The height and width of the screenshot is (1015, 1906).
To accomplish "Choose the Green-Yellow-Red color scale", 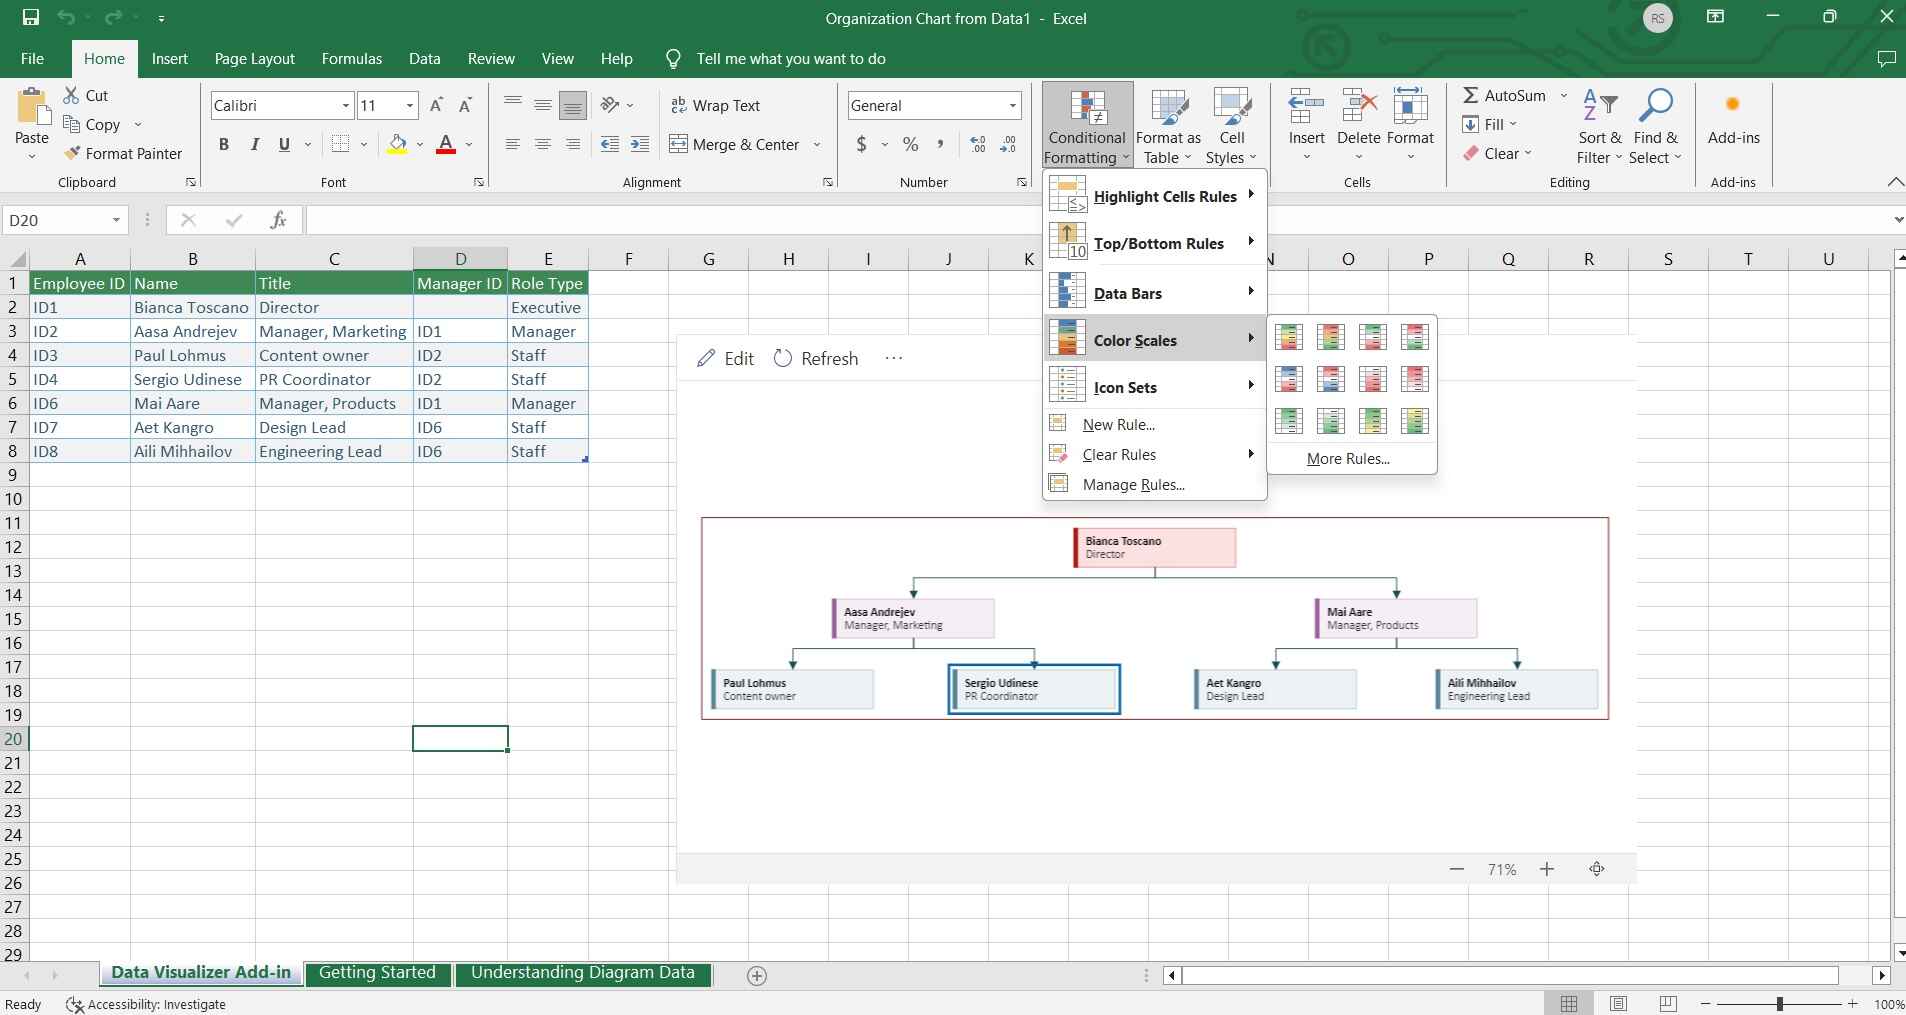I will (x=1289, y=337).
